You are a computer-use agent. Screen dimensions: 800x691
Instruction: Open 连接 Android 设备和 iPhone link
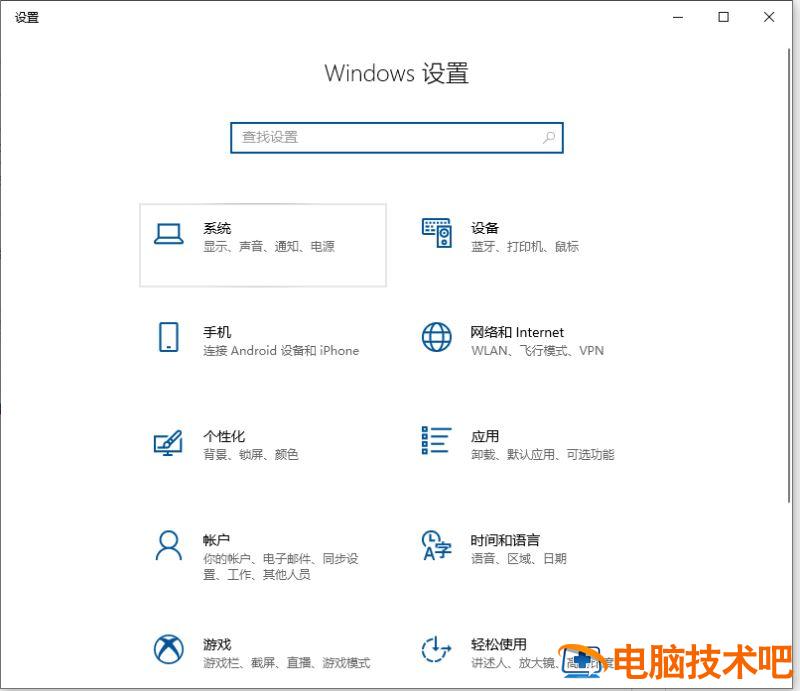[282, 351]
